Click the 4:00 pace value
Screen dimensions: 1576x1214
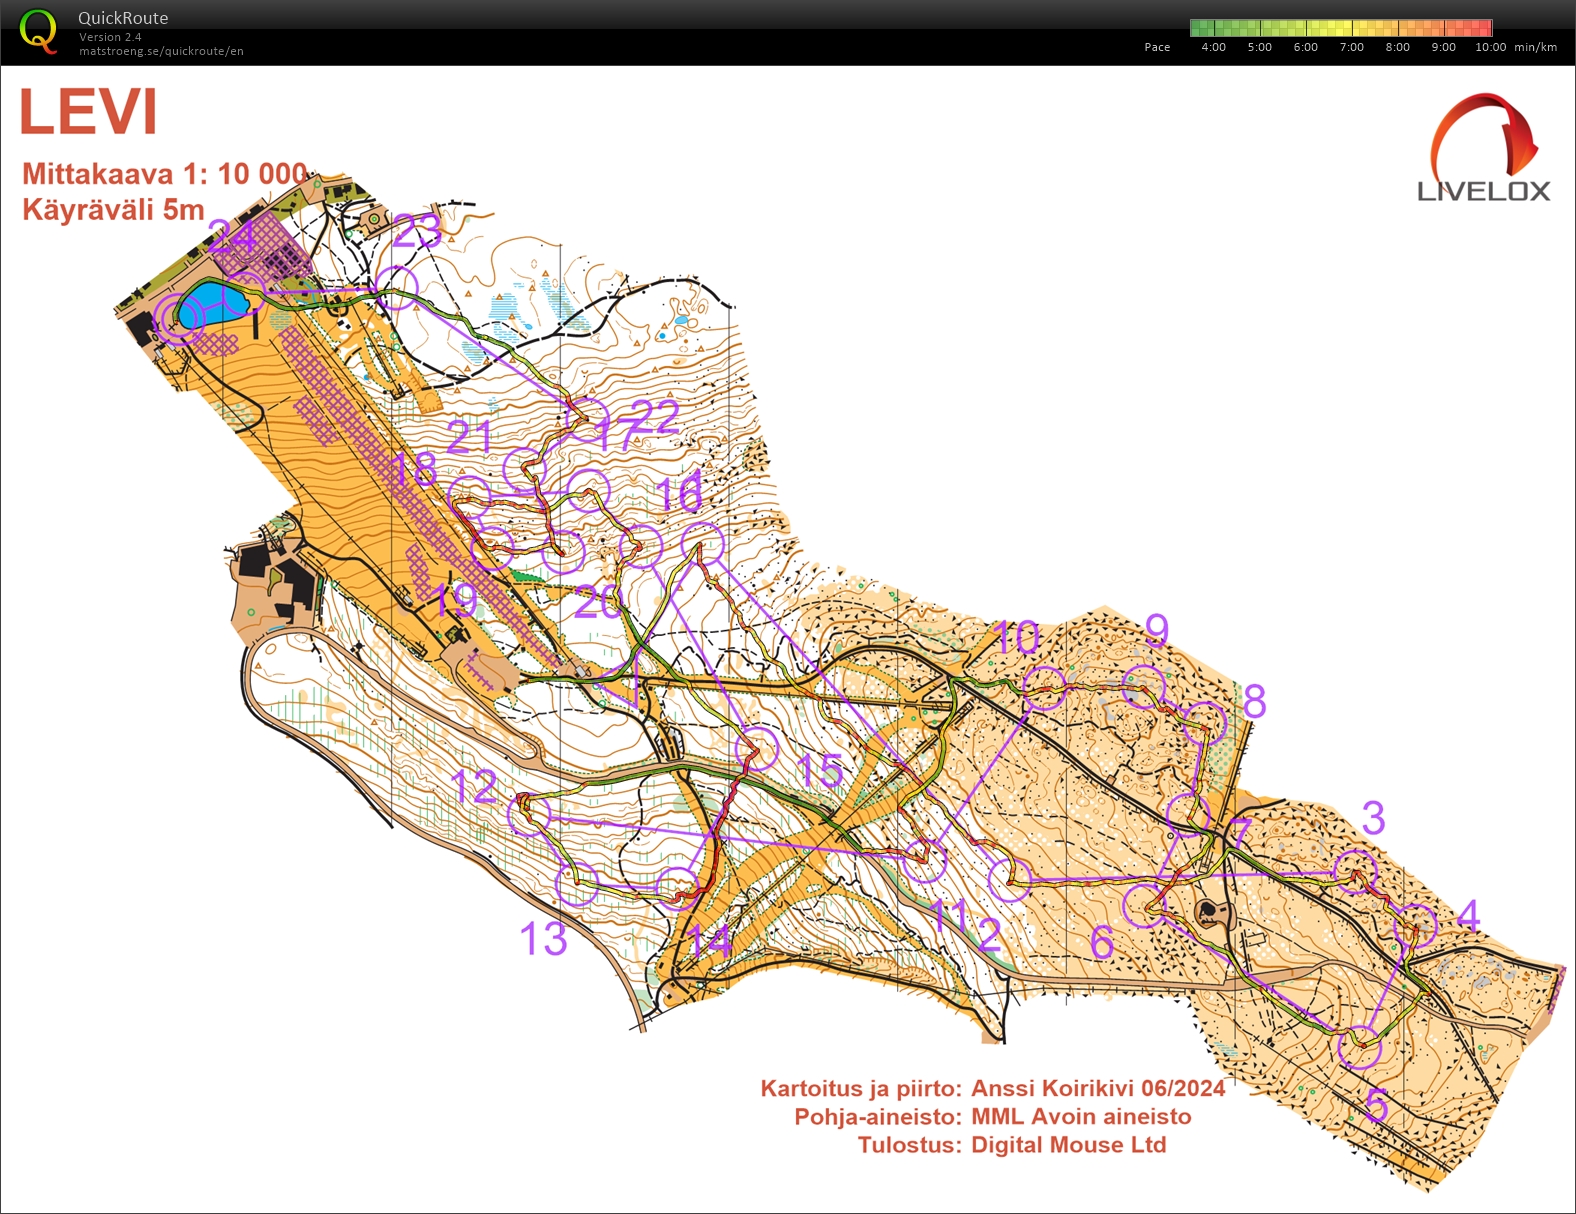pyautogui.click(x=1213, y=47)
